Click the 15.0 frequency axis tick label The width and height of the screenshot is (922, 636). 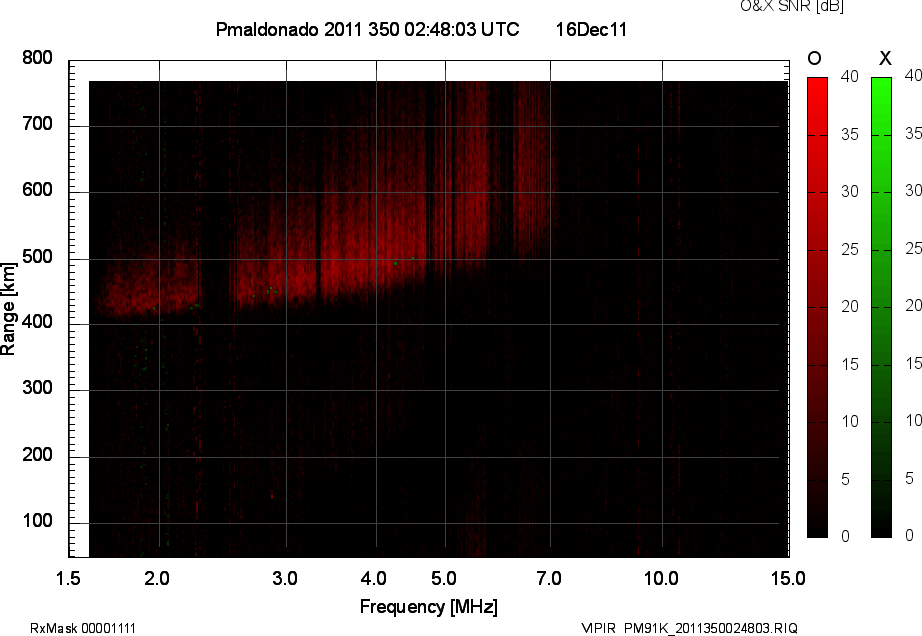(788, 578)
